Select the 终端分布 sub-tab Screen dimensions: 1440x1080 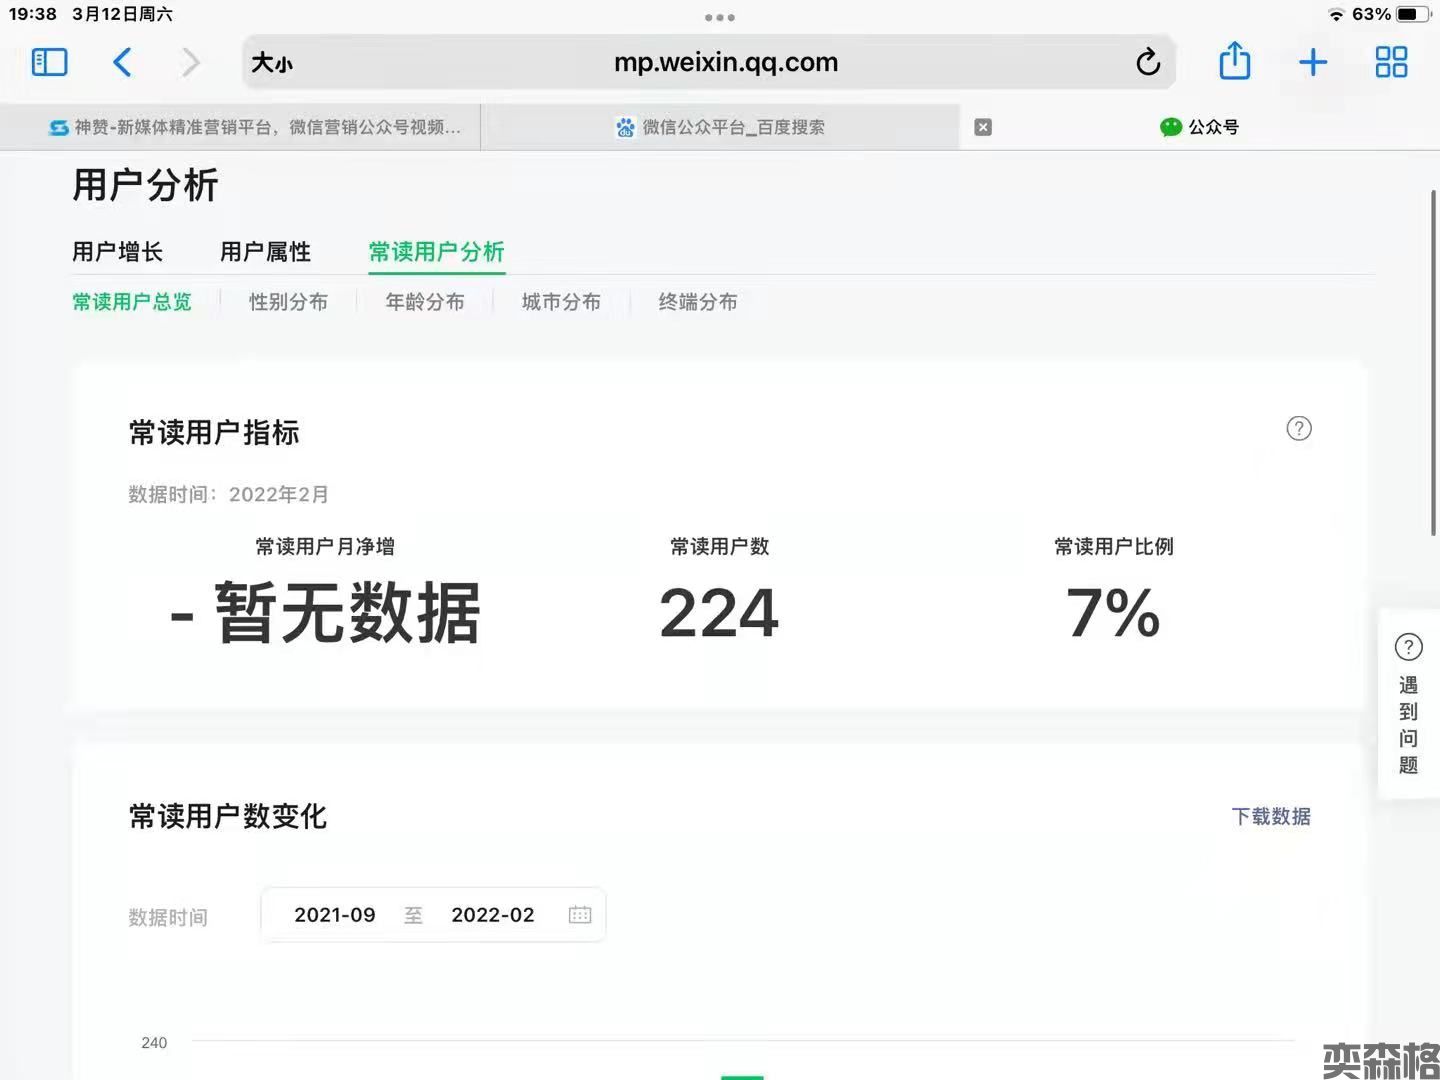click(x=698, y=302)
